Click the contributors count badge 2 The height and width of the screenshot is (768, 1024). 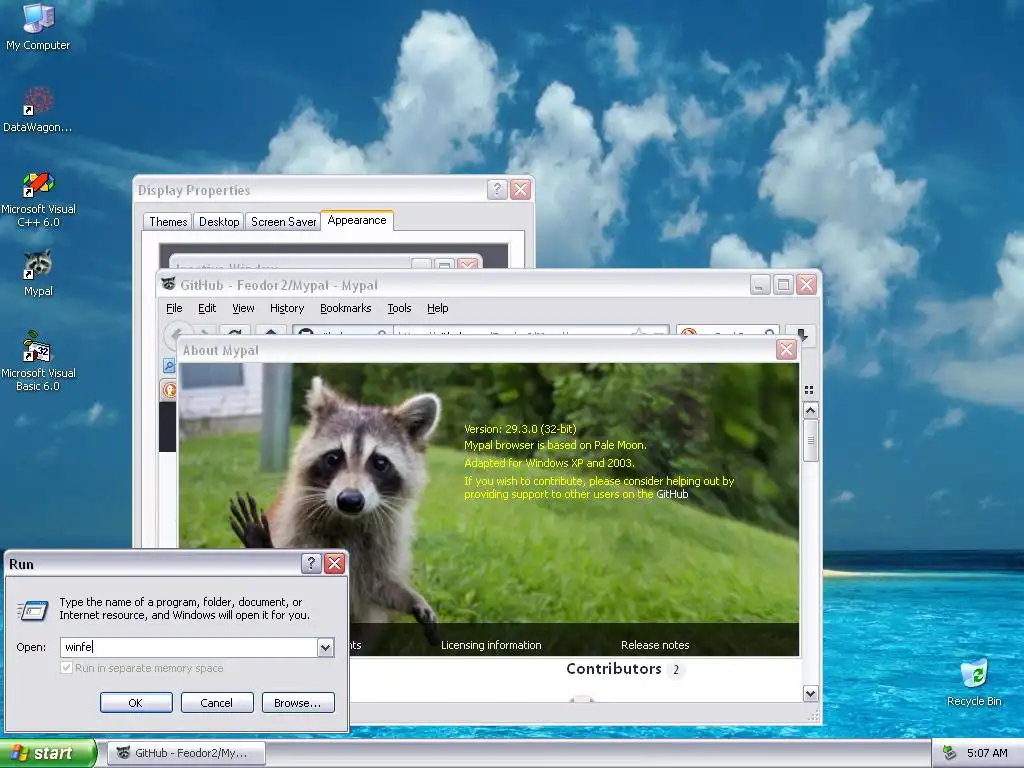click(x=676, y=669)
